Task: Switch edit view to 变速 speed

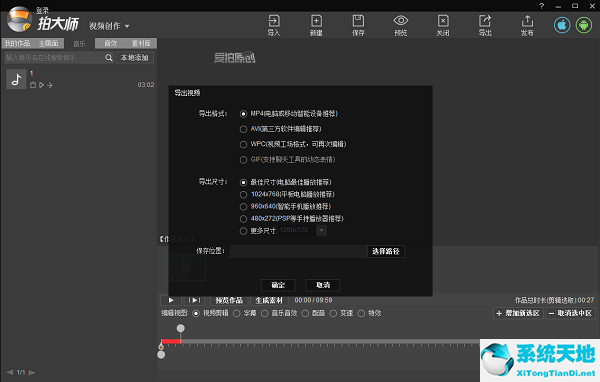Action: 333,313
